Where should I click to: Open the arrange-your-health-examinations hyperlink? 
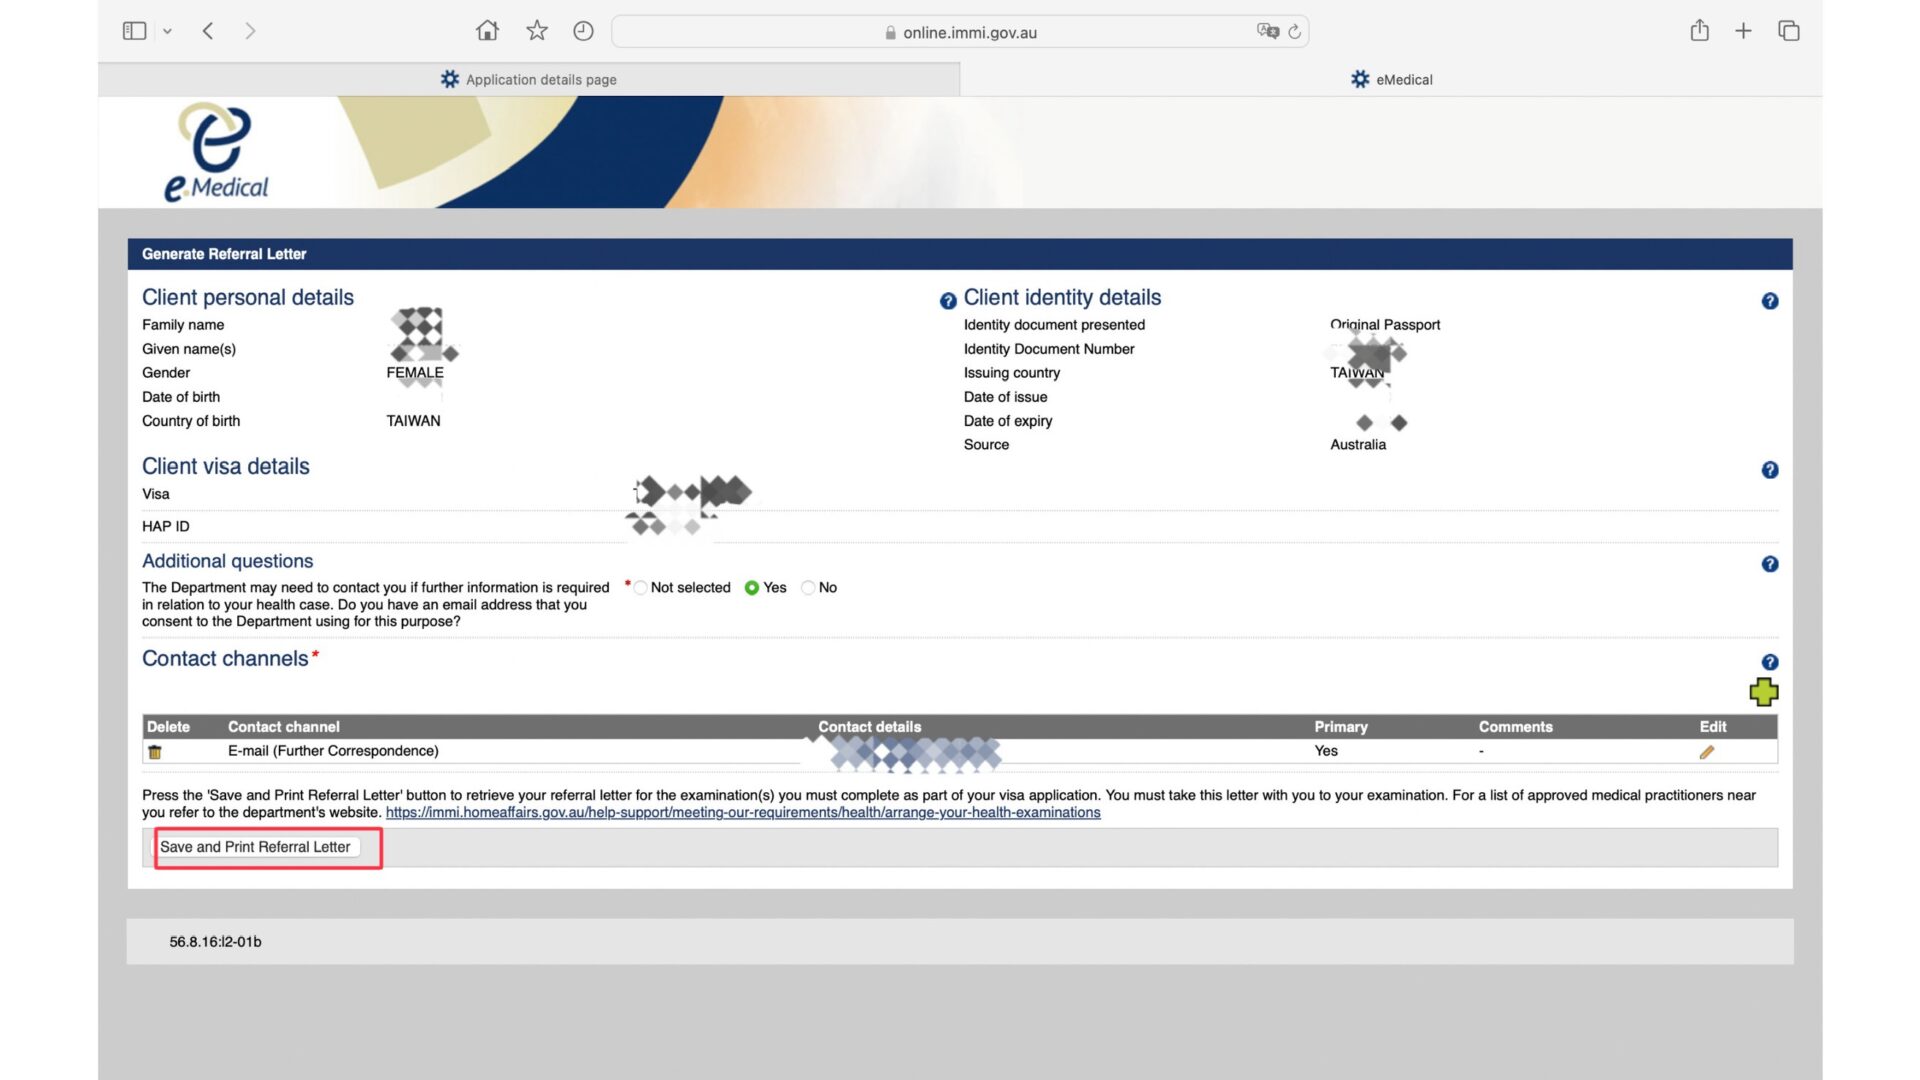[742, 813]
